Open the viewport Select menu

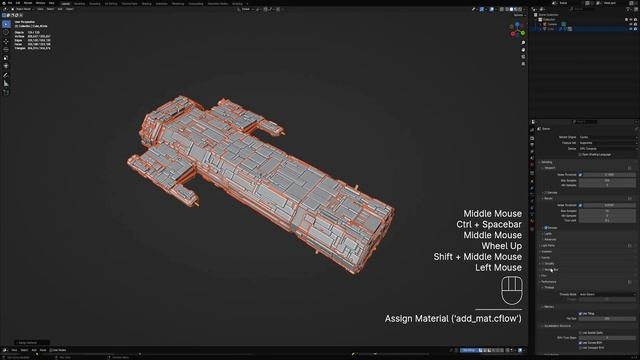50,9
